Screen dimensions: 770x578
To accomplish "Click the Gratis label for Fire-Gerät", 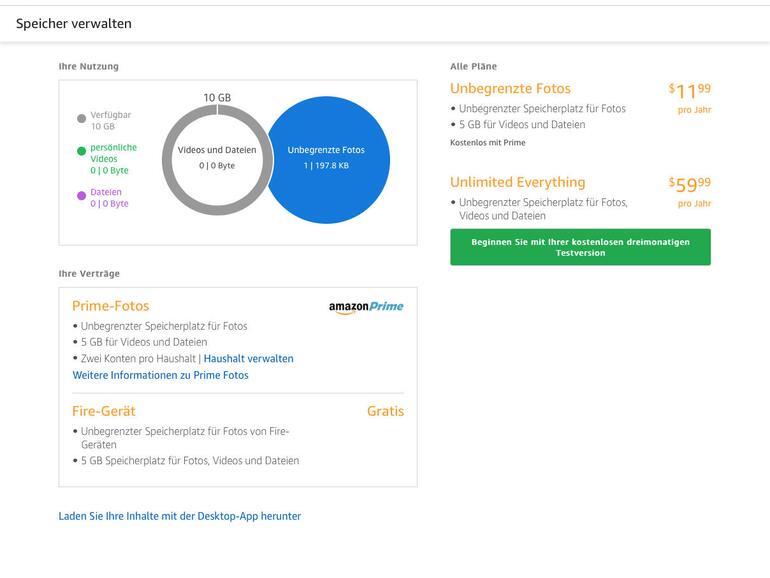I will tap(385, 411).
